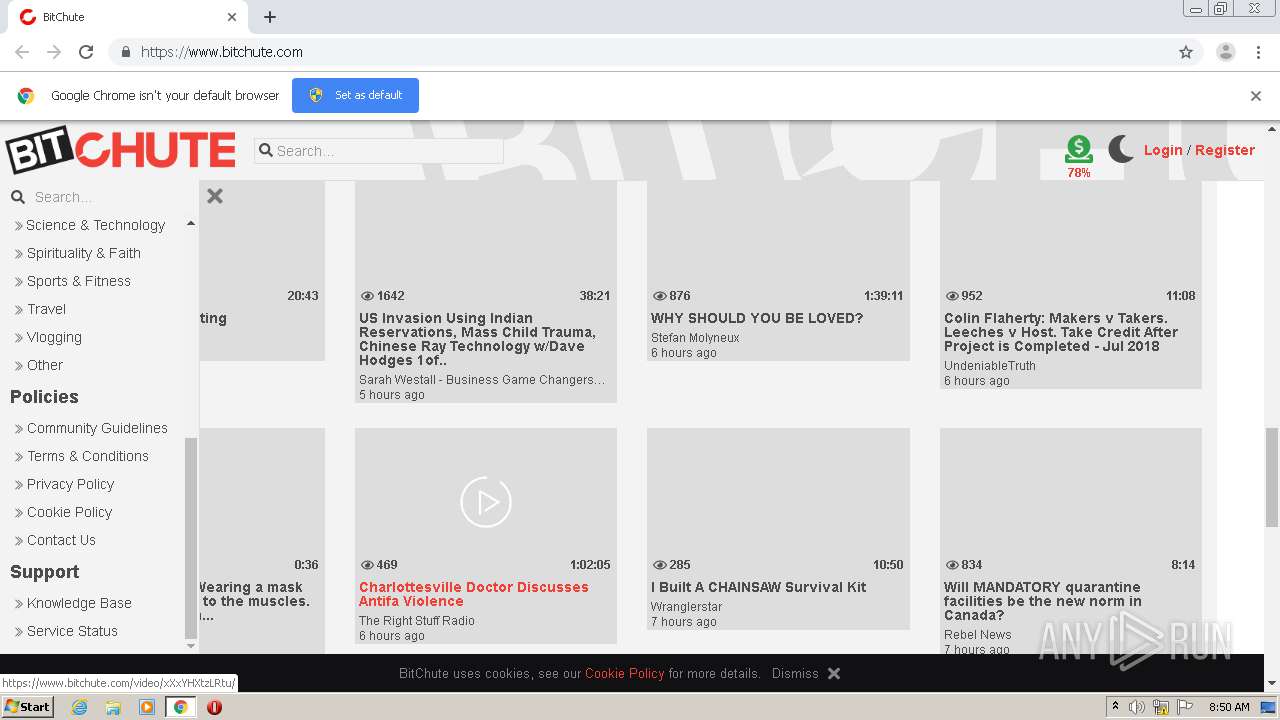View site security lock info
Viewport: 1280px width, 720px height.
pyautogui.click(x=125, y=52)
